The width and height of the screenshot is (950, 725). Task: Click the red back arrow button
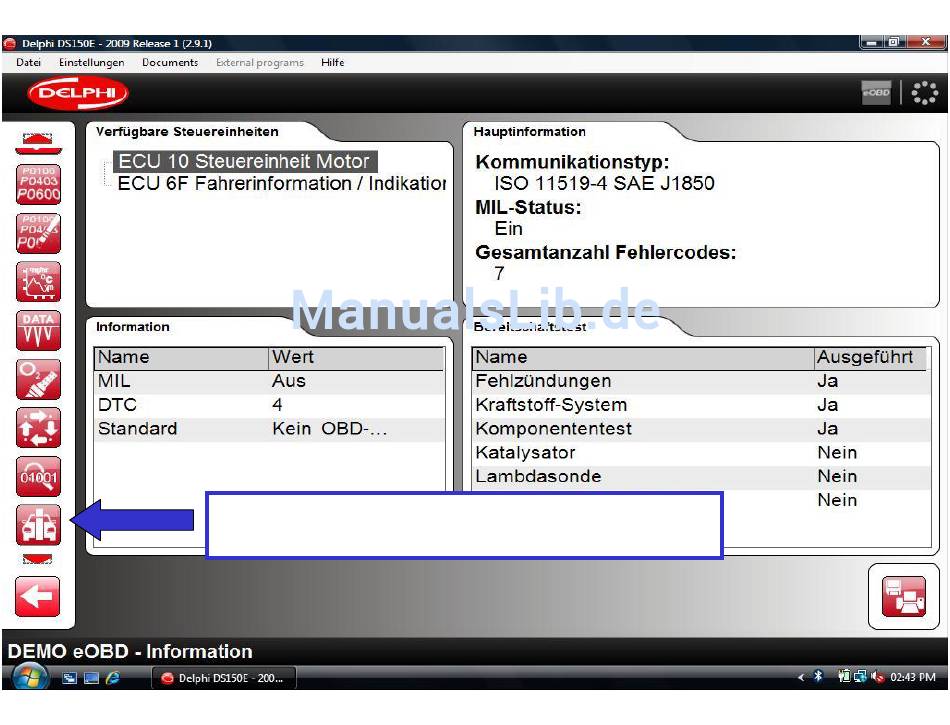click(38, 597)
